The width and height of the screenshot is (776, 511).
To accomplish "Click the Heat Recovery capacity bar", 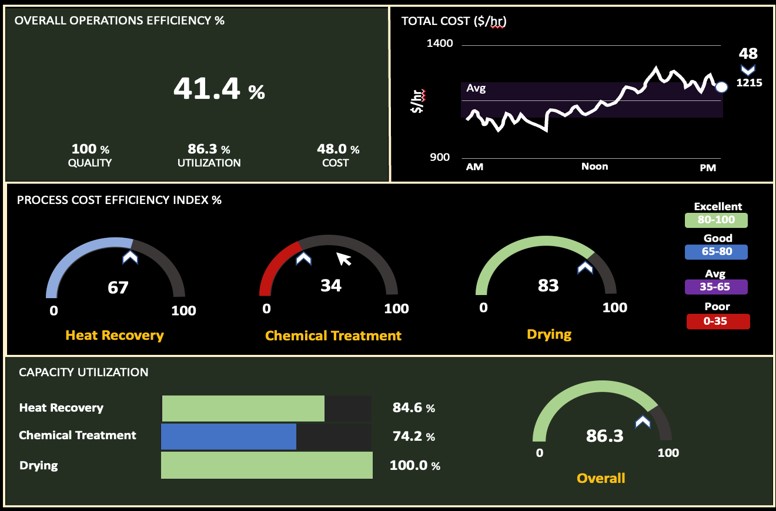I will coord(243,408).
